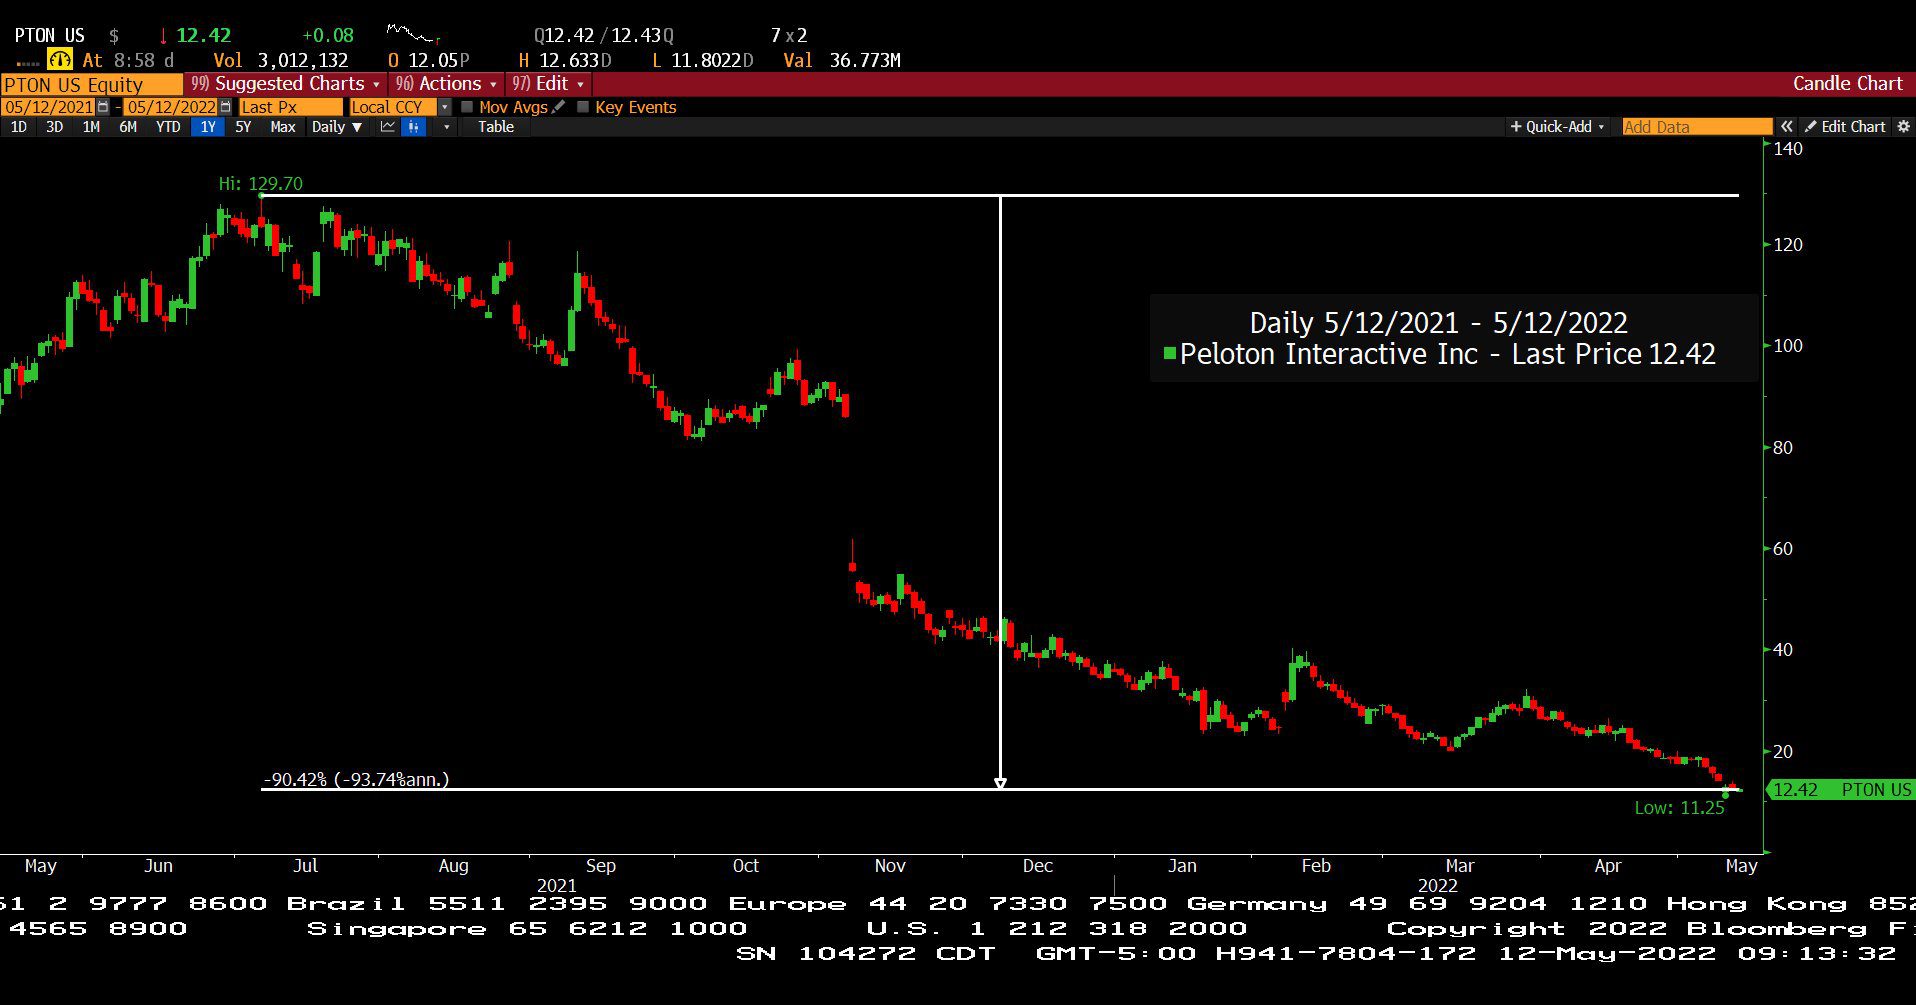The image size is (1916, 1005).
Task: Click the green legend color square for Peloton
Action: (x=1169, y=353)
